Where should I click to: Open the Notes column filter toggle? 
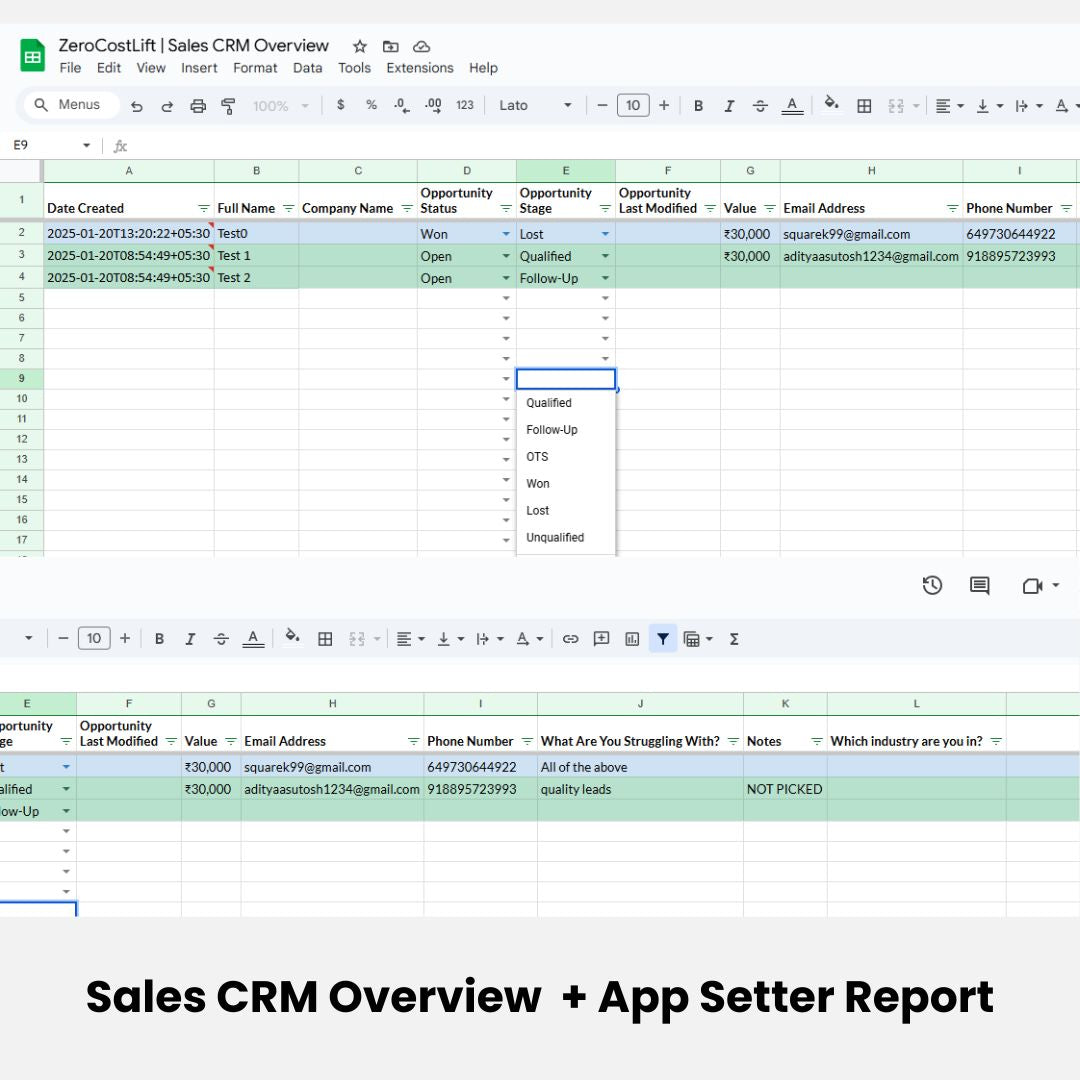pos(816,742)
